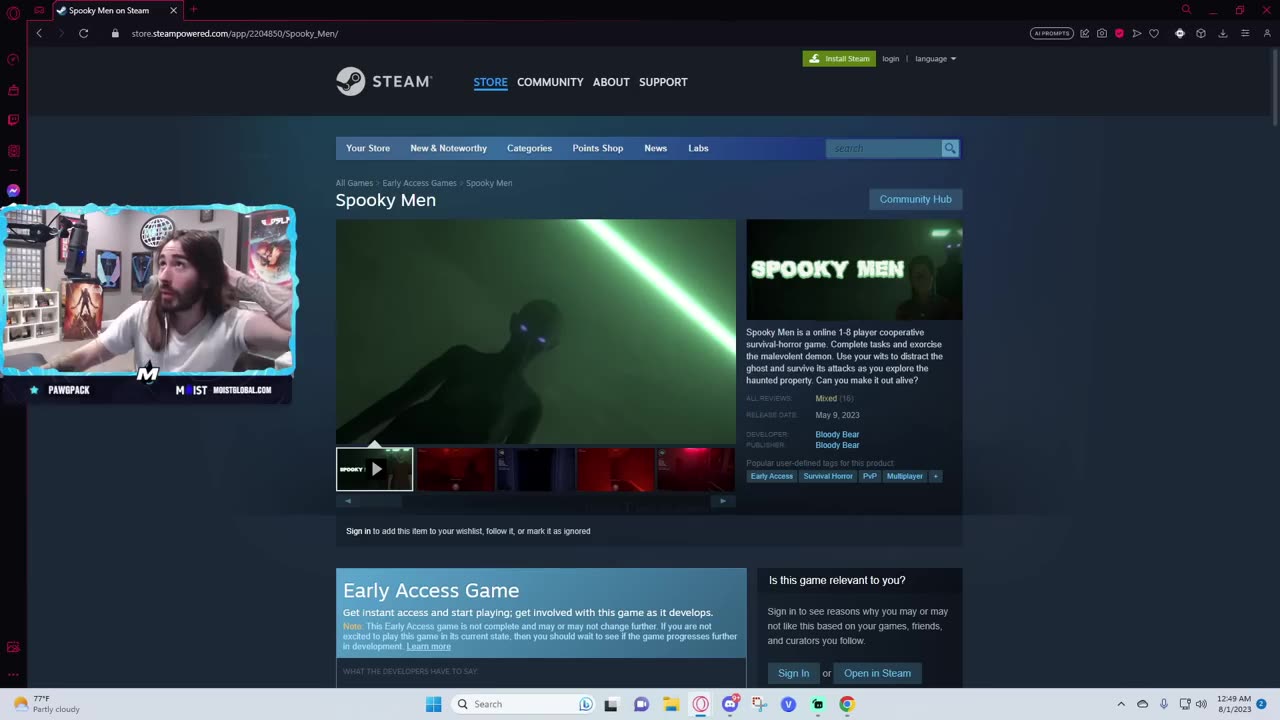This screenshot has width=1280, height=720.
Task: Open the Your Store tab
Action: 368,148
